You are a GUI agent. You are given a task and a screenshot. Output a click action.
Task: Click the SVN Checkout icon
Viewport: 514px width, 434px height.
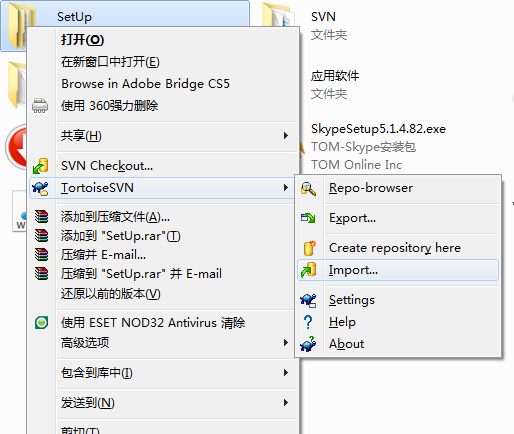click(x=41, y=166)
